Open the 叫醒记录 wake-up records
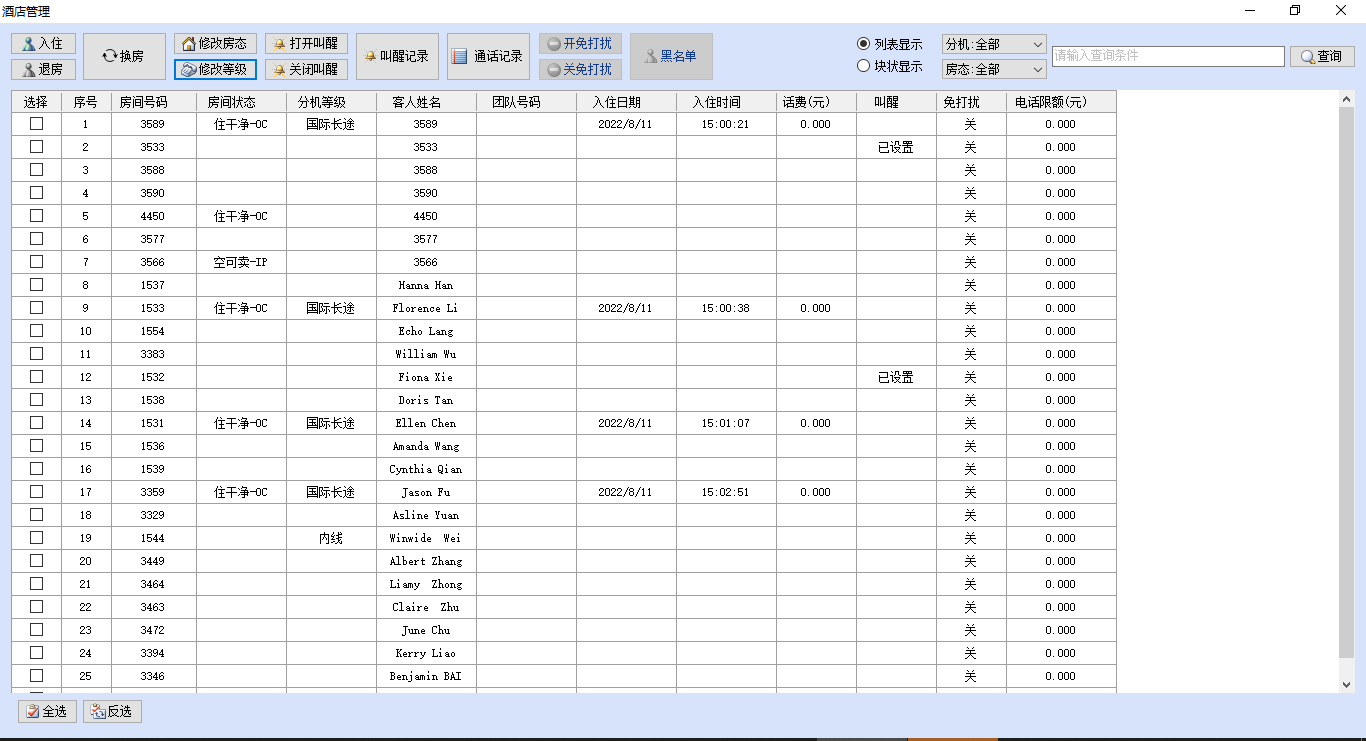Viewport: 1366px width, 741px height. pyautogui.click(x=397, y=56)
